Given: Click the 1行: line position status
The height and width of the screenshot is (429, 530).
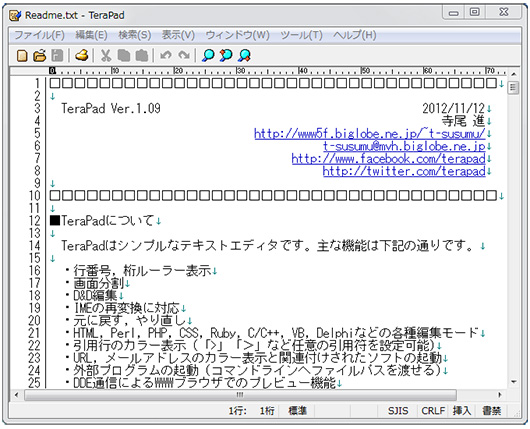Looking at the screenshot, I should pos(238,411).
